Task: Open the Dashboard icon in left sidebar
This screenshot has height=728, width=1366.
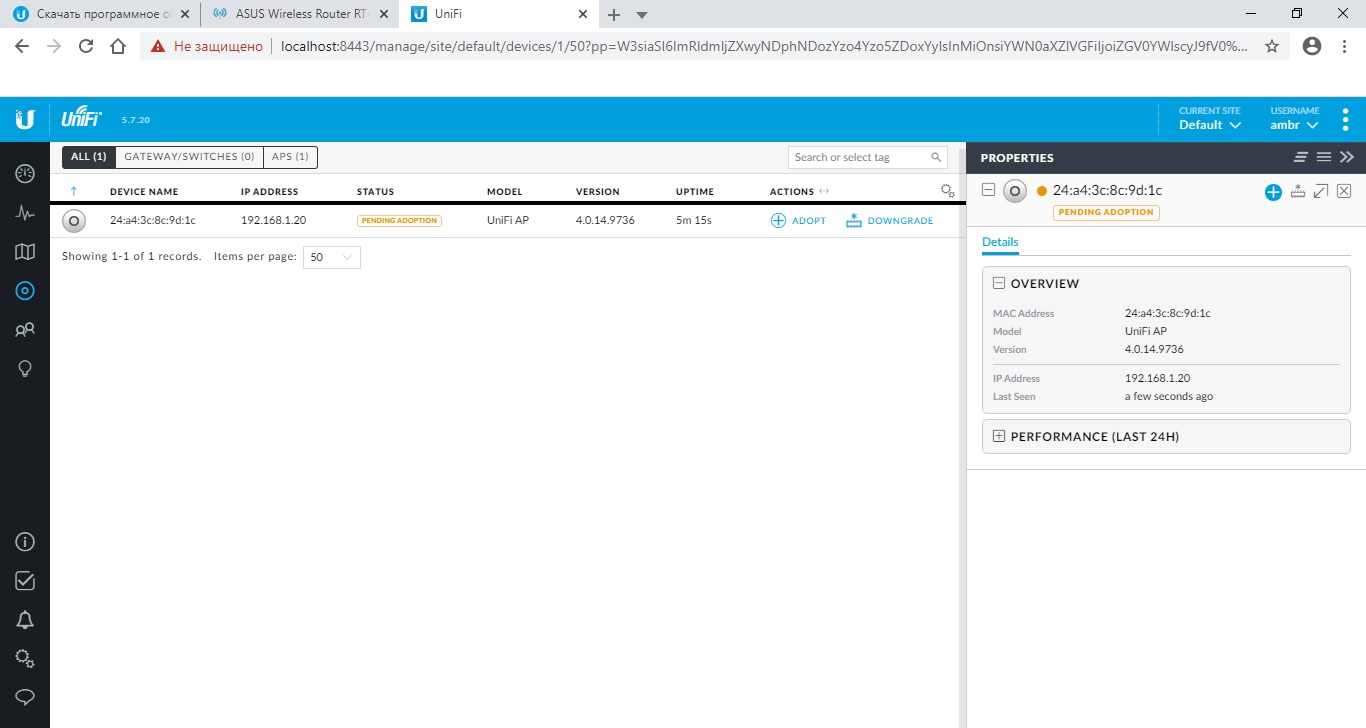Action: click(x=25, y=174)
